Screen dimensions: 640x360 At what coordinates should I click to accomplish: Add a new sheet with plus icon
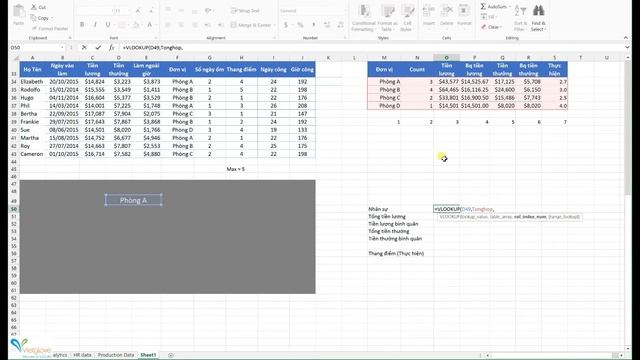(x=171, y=355)
